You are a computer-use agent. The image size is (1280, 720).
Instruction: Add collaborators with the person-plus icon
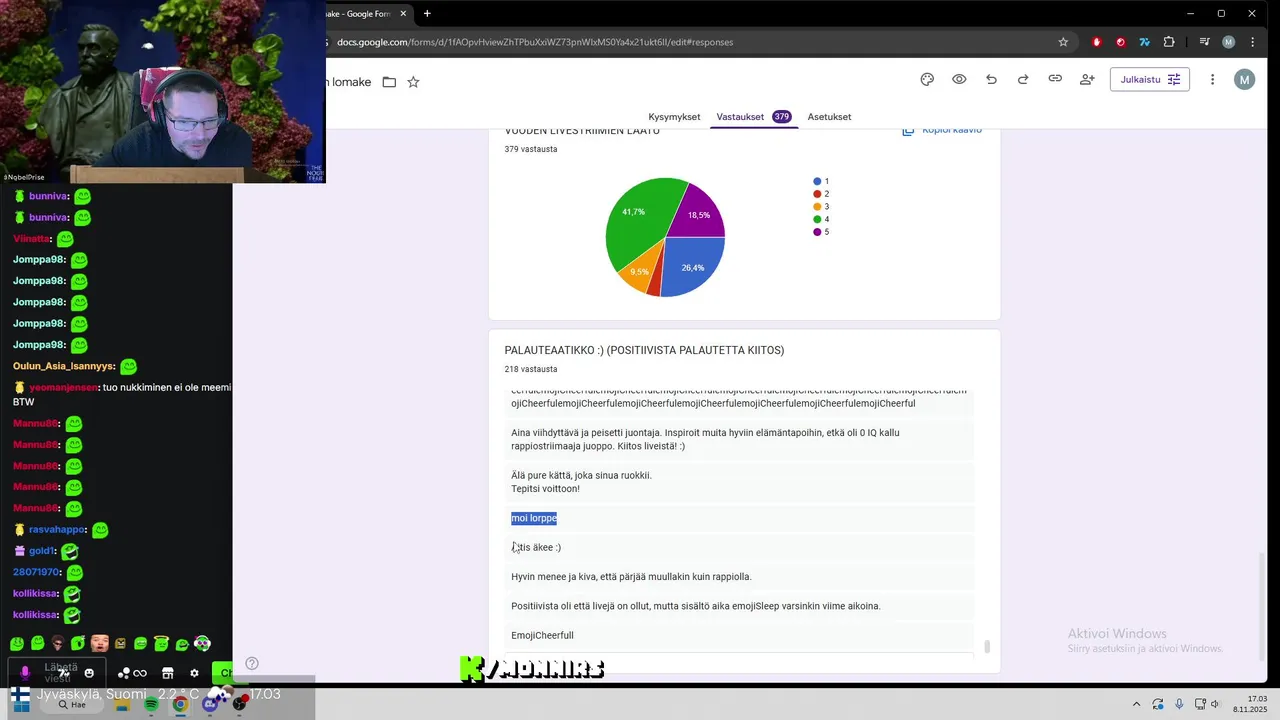point(1087,80)
